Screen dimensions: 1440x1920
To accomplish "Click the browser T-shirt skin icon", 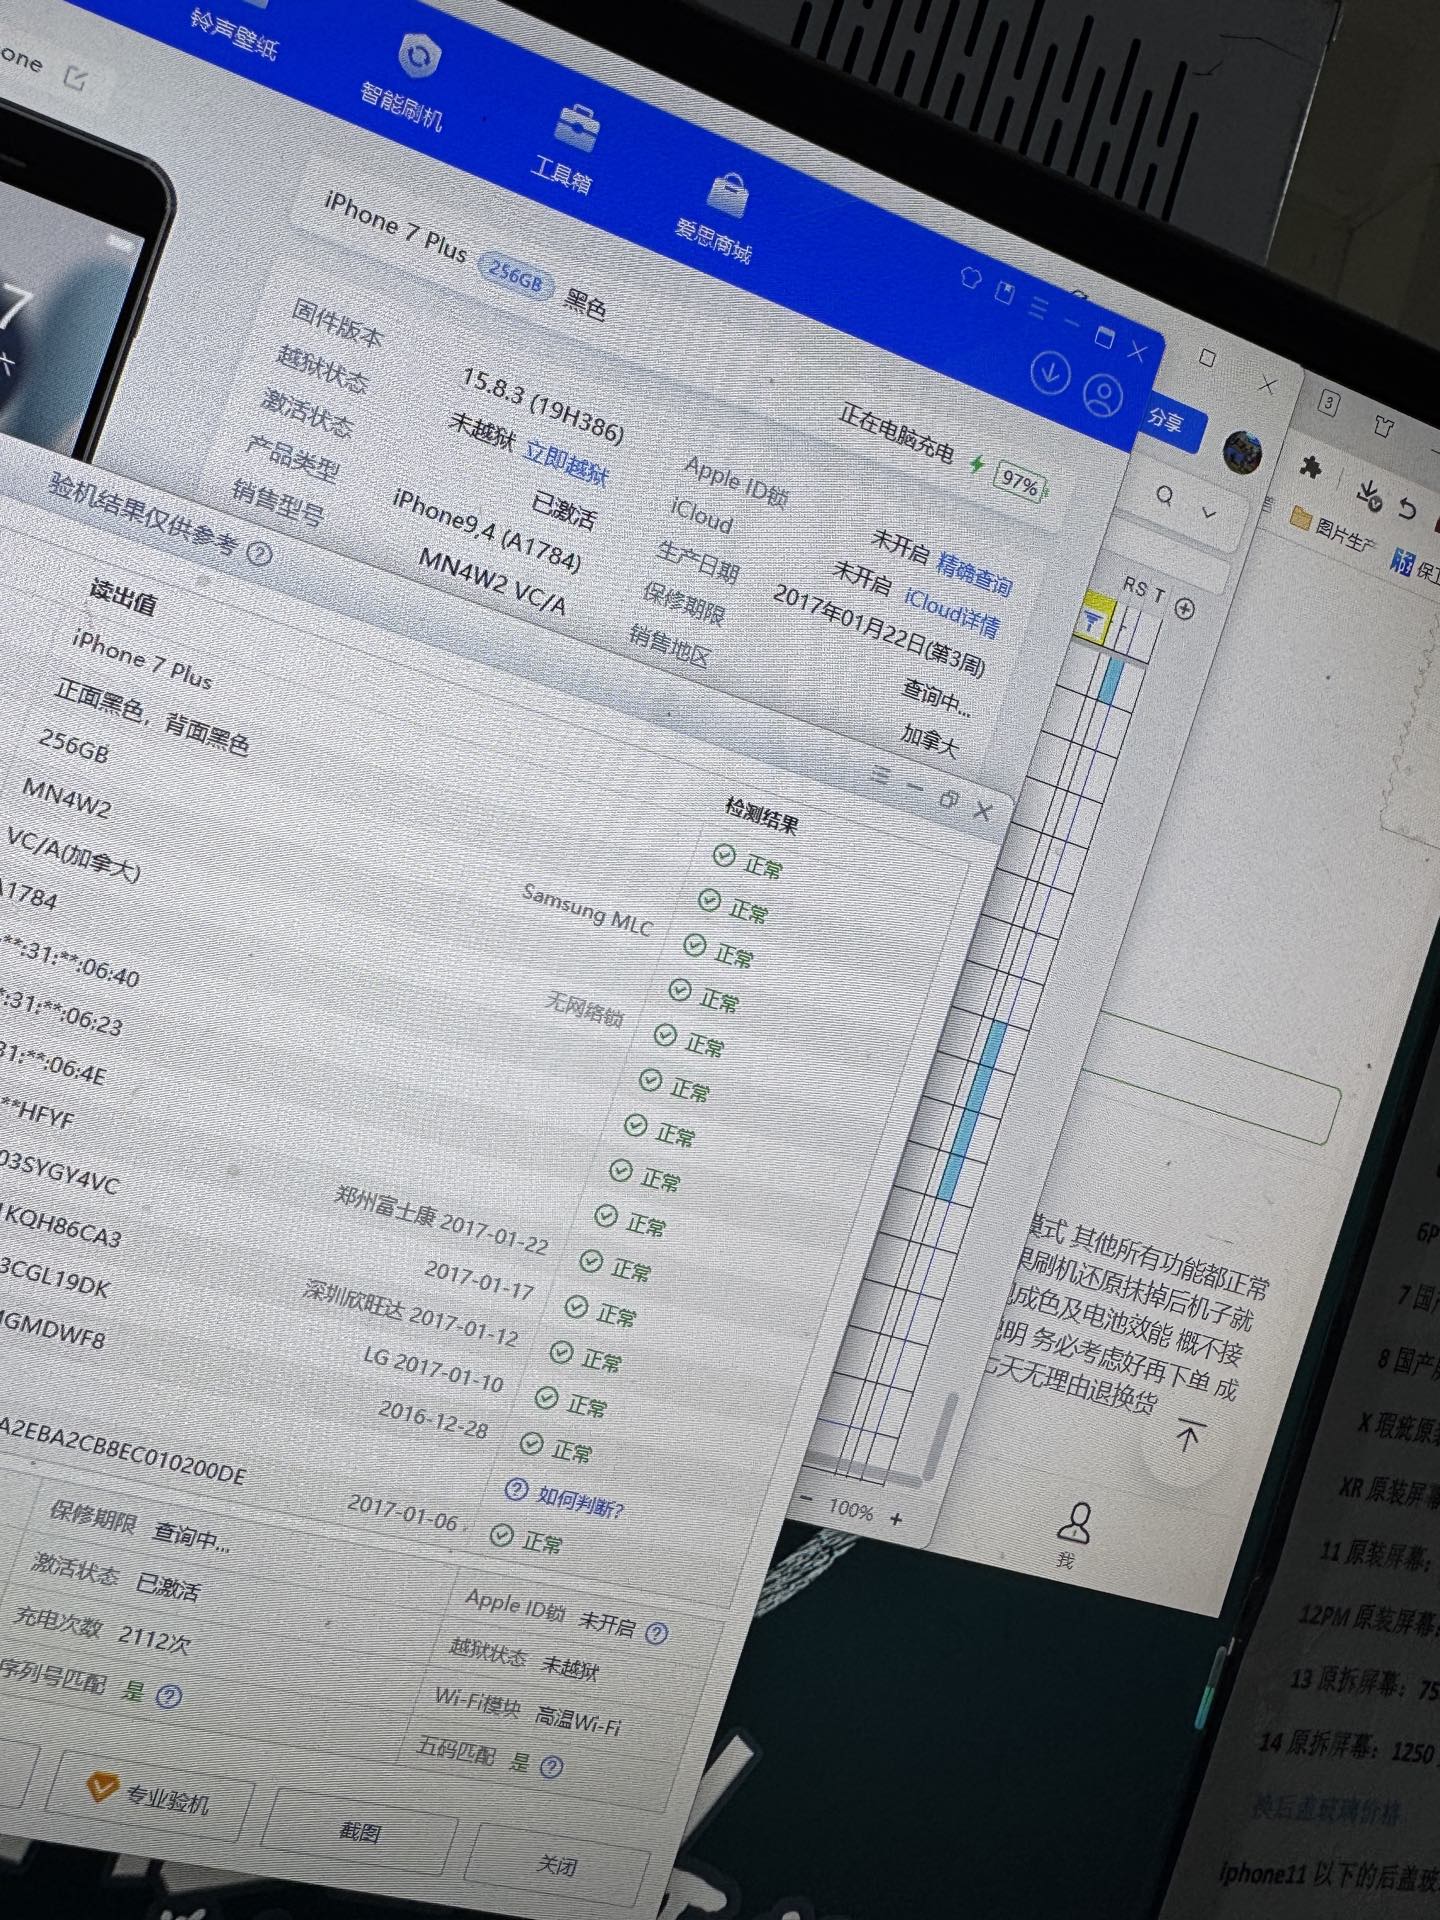I will (x=1383, y=426).
